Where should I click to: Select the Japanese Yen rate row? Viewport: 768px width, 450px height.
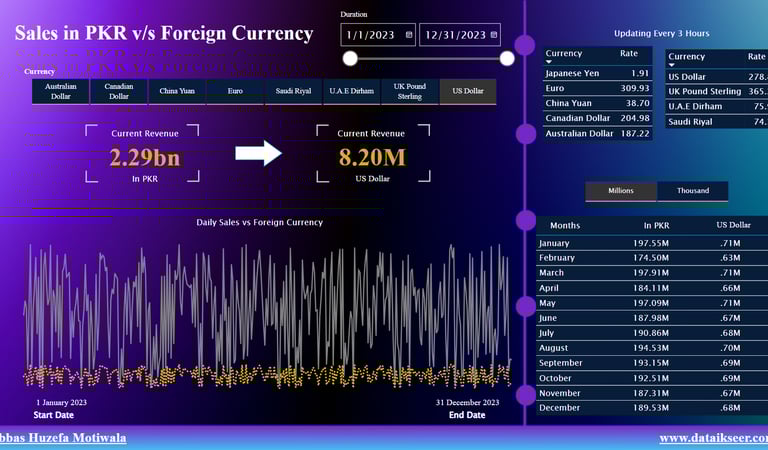598,73
